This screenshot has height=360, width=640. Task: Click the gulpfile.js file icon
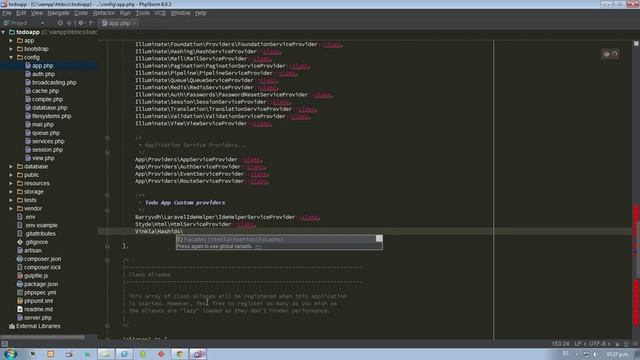pos(20,276)
